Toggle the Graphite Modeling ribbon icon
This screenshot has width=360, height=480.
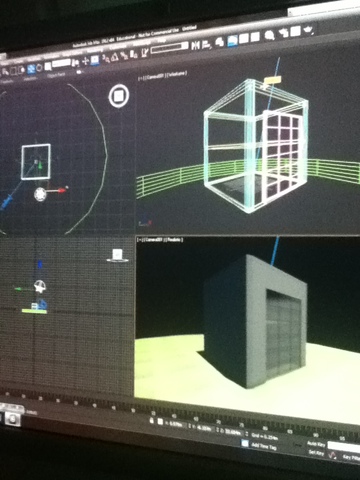[233, 41]
